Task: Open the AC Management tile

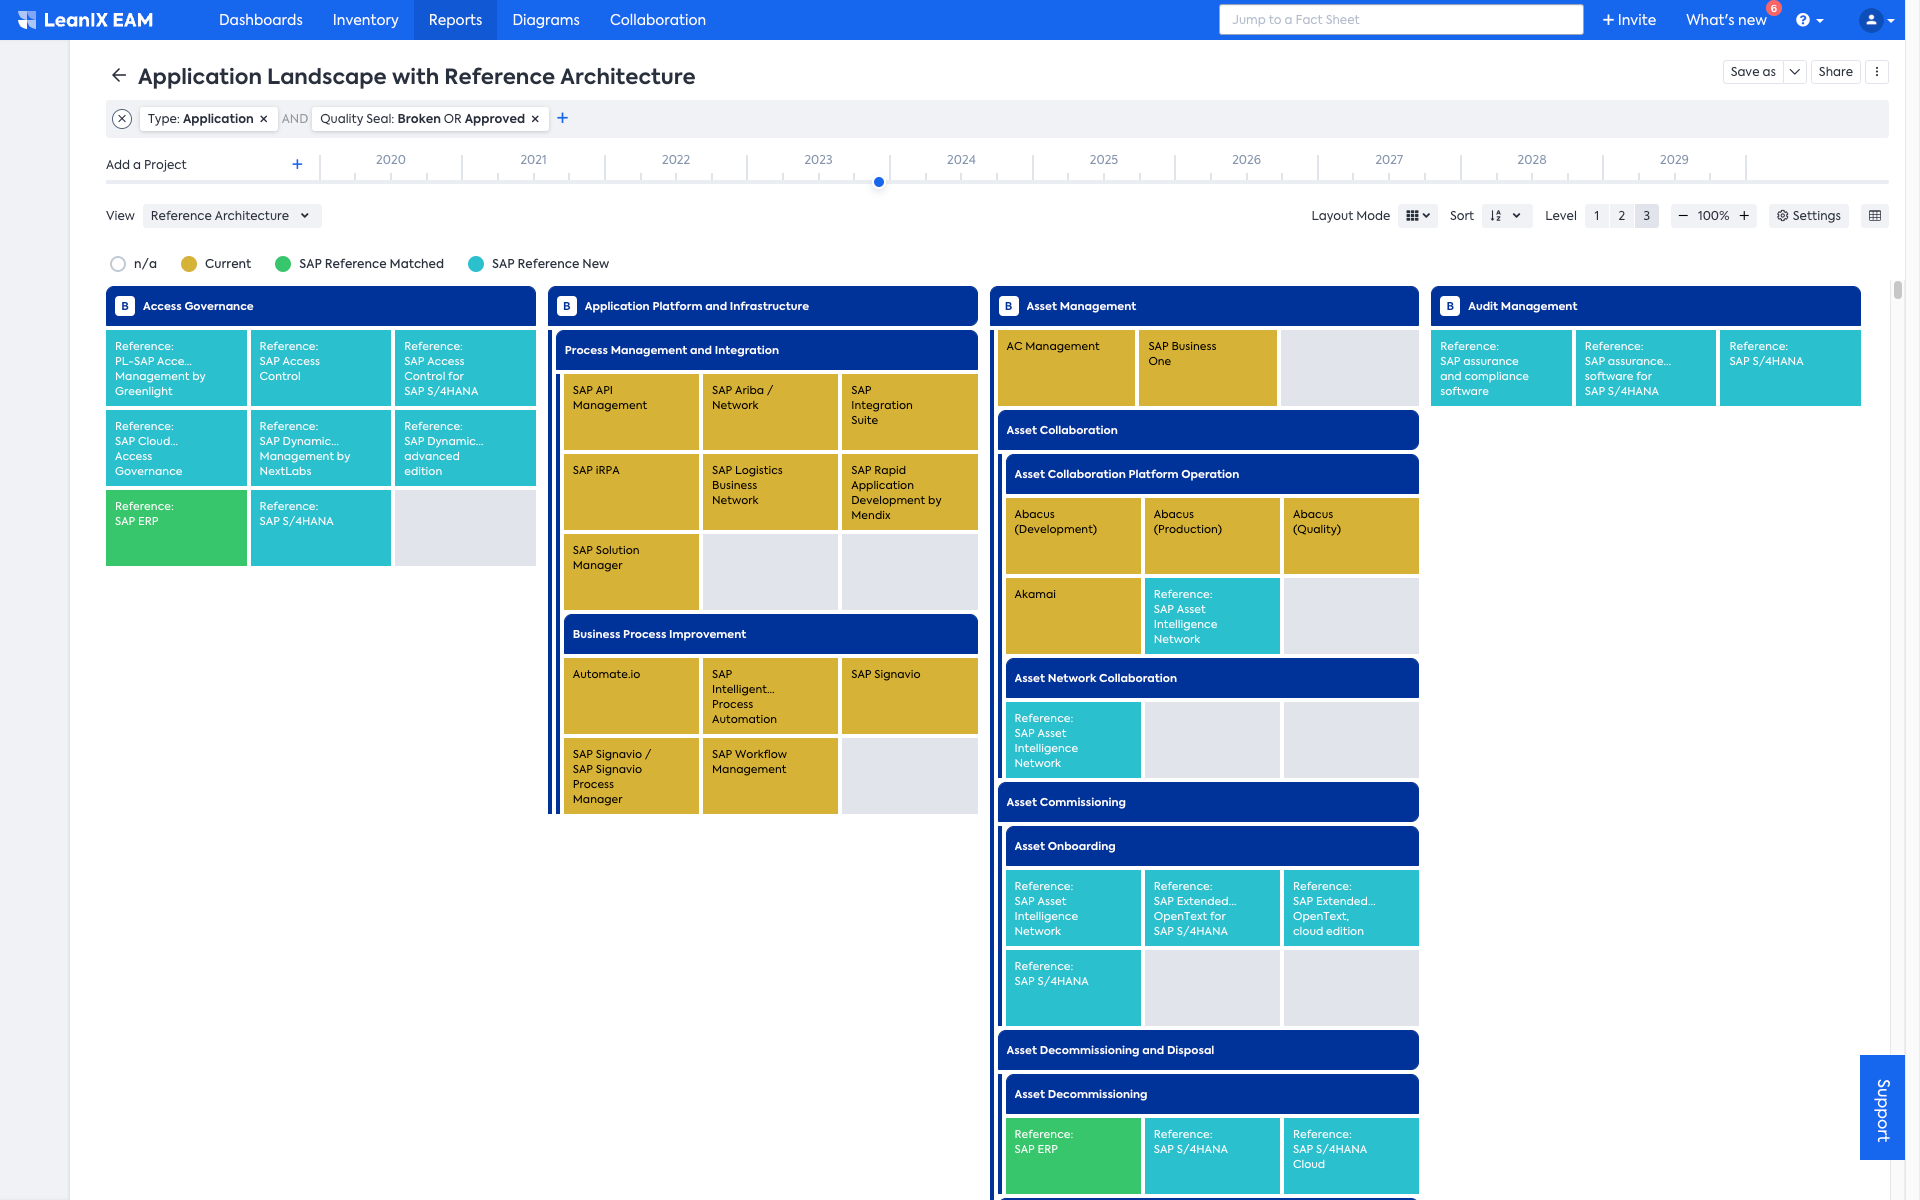Action: coord(1066,368)
